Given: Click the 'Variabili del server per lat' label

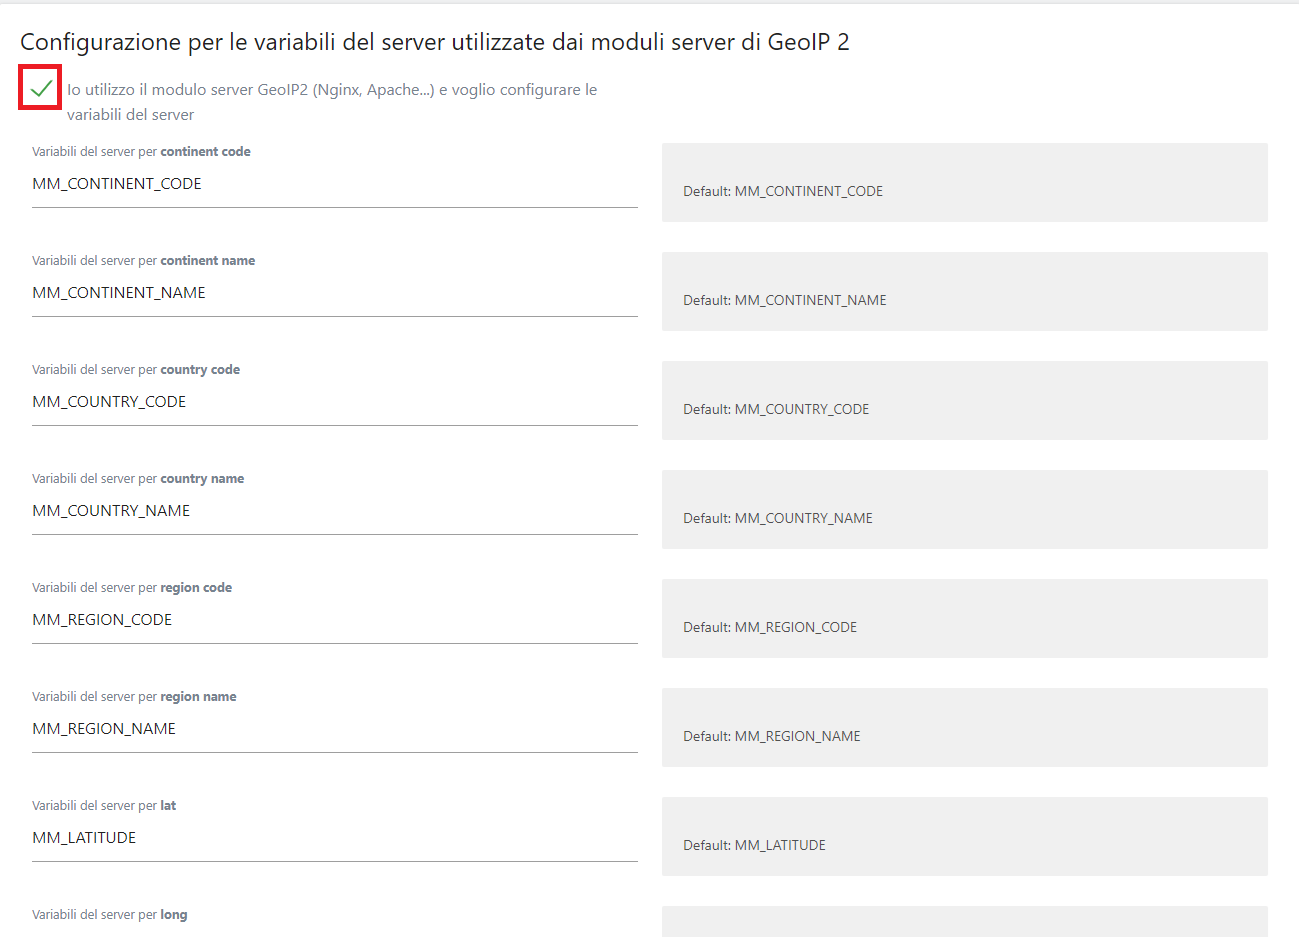Looking at the screenshot, I should [104, 806].
